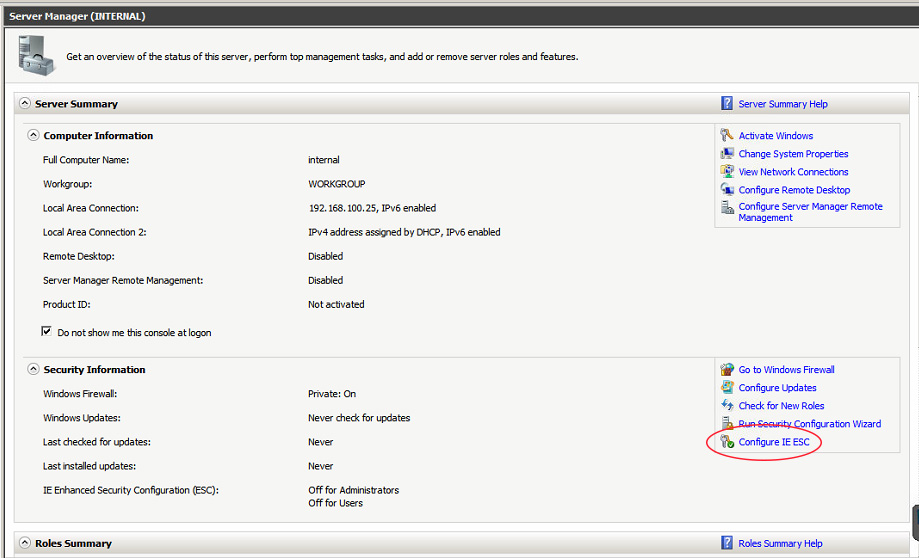
Task: Click the Roles Summary Help question-mark icon
Action: 727,543
